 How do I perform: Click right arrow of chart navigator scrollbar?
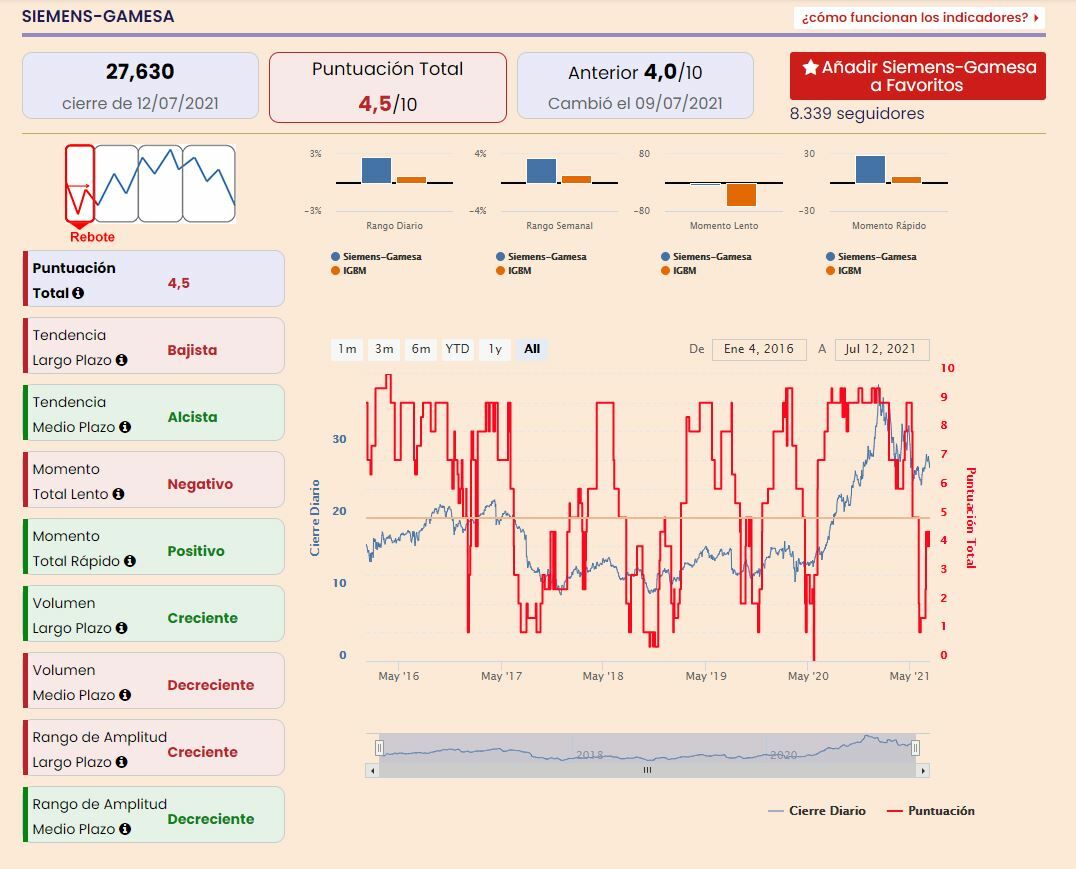[923, 771]
